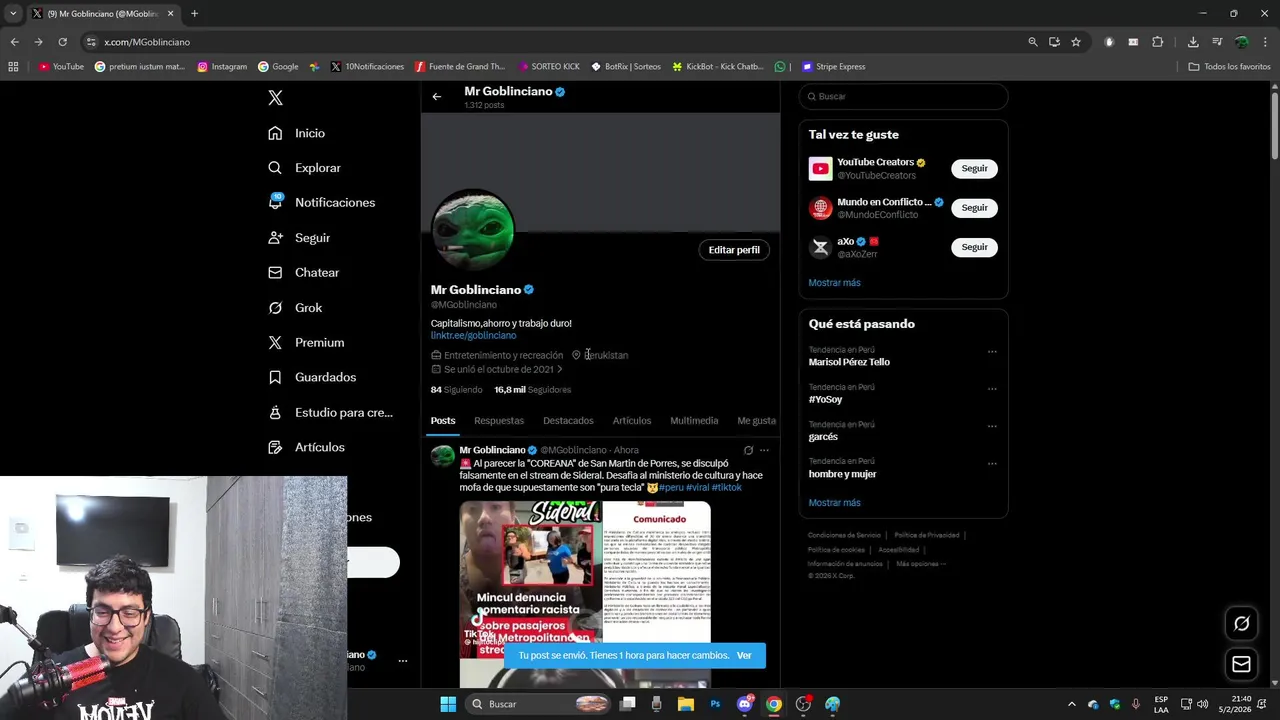Click Mostrar más under Qué está pasando

coord(834,503)
